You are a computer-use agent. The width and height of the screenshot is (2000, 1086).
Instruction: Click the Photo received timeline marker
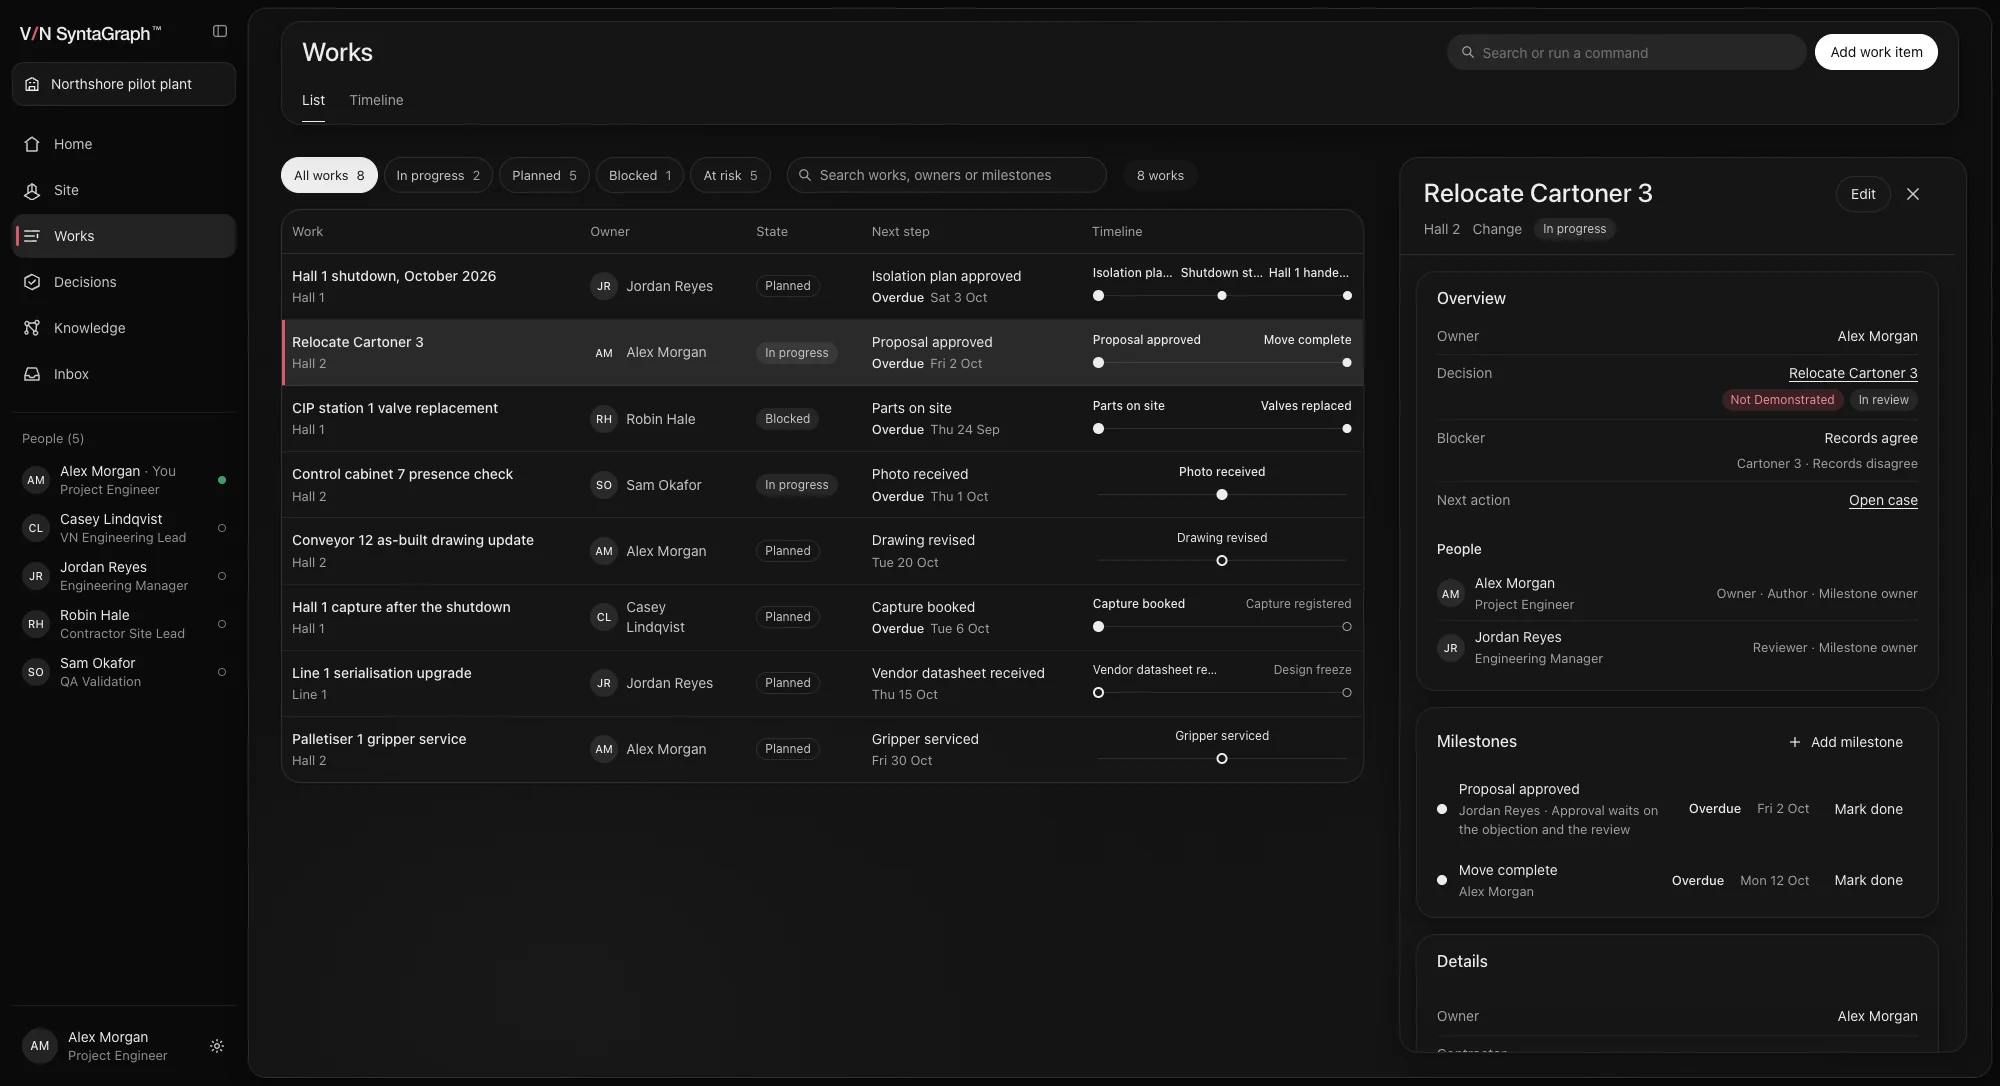(x=1221, y=495)
